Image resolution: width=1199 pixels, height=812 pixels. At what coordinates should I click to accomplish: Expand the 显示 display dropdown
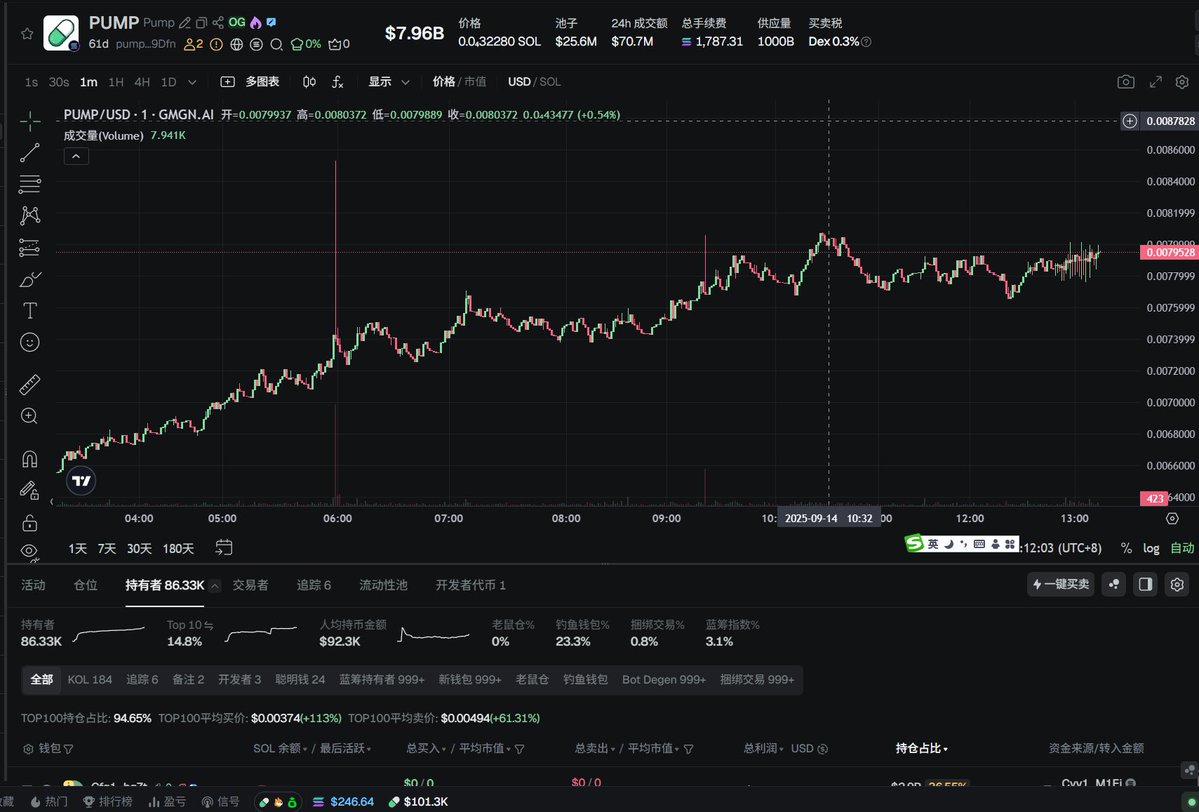point(389,82)
